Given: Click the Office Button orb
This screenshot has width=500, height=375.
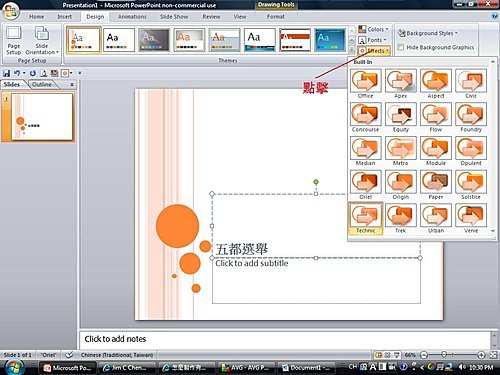Looking at the screenshot, I should 11,11.
